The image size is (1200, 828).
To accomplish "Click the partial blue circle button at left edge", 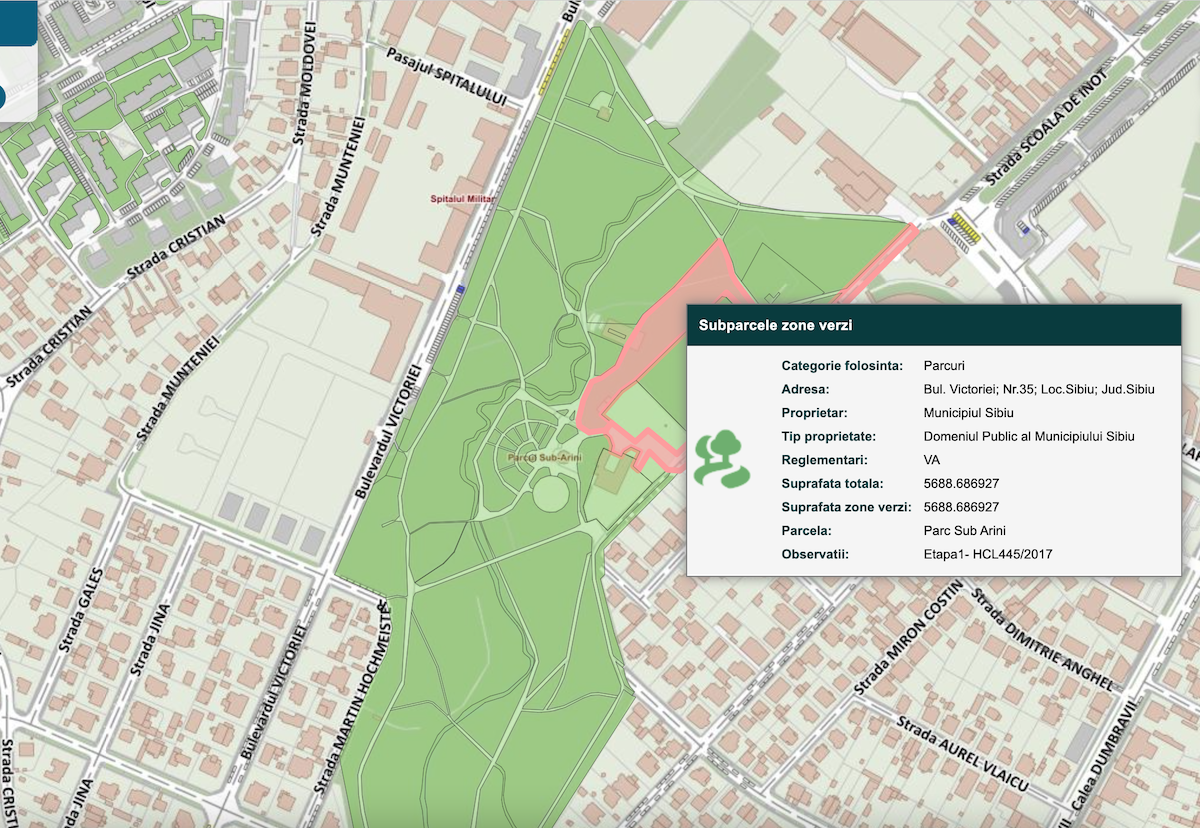I will (x=3, y=96).
